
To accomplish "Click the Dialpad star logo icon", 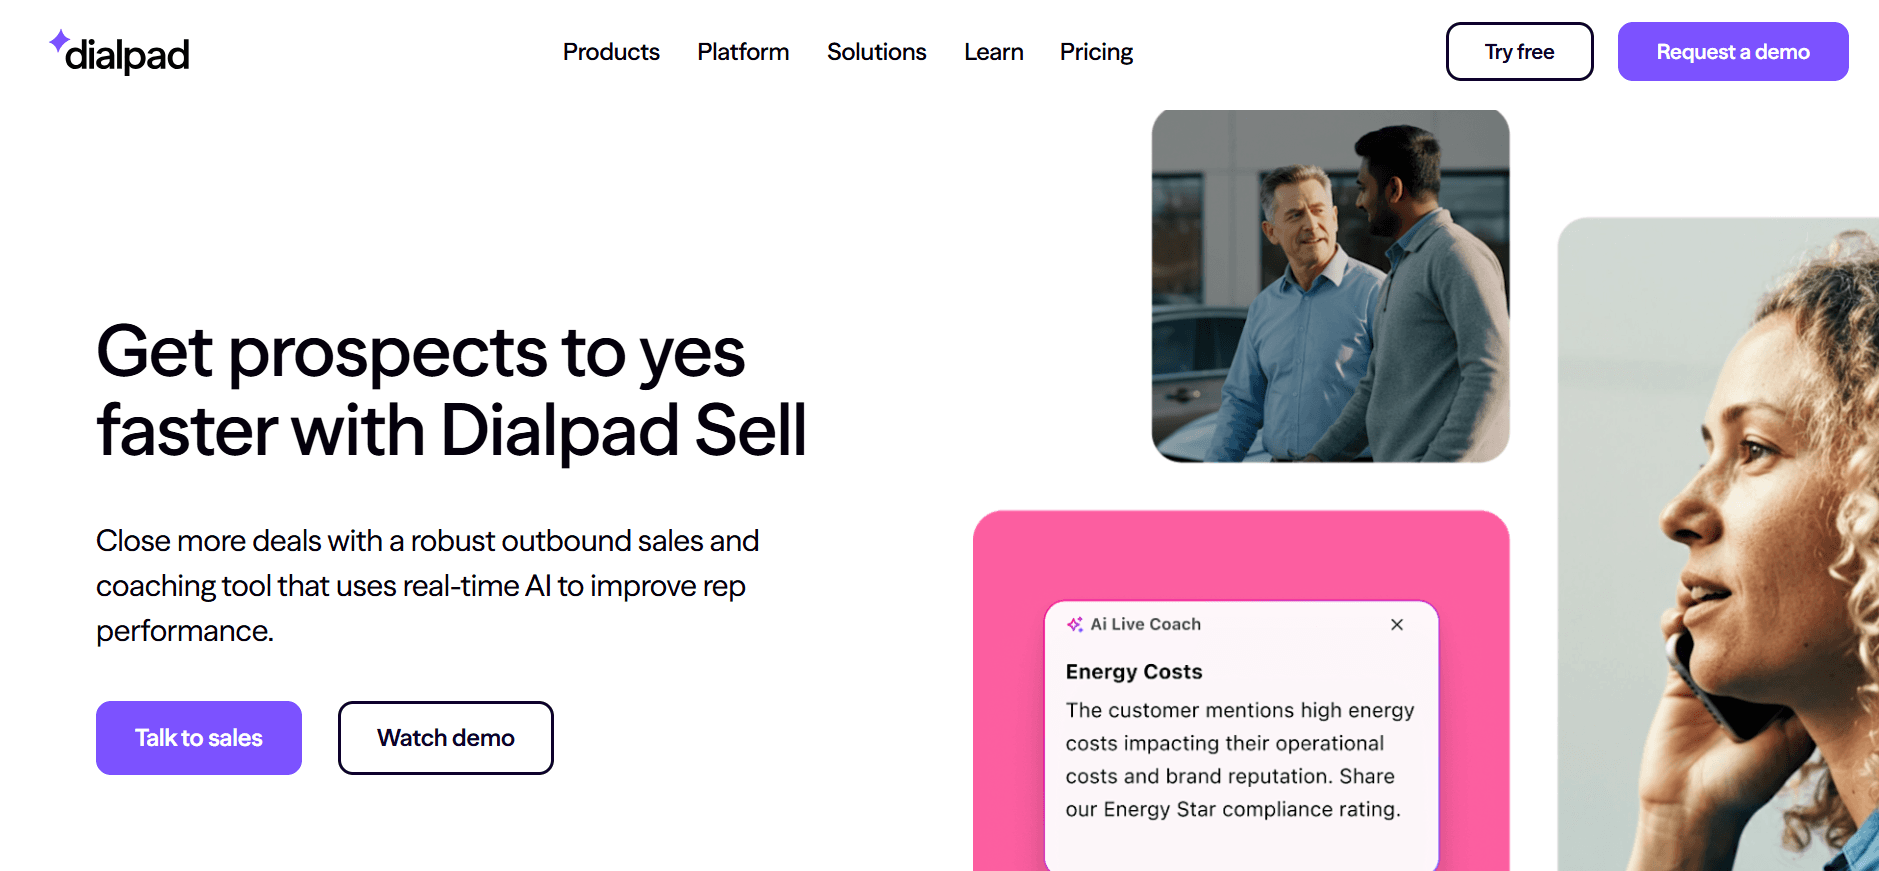I will [60, 39].
